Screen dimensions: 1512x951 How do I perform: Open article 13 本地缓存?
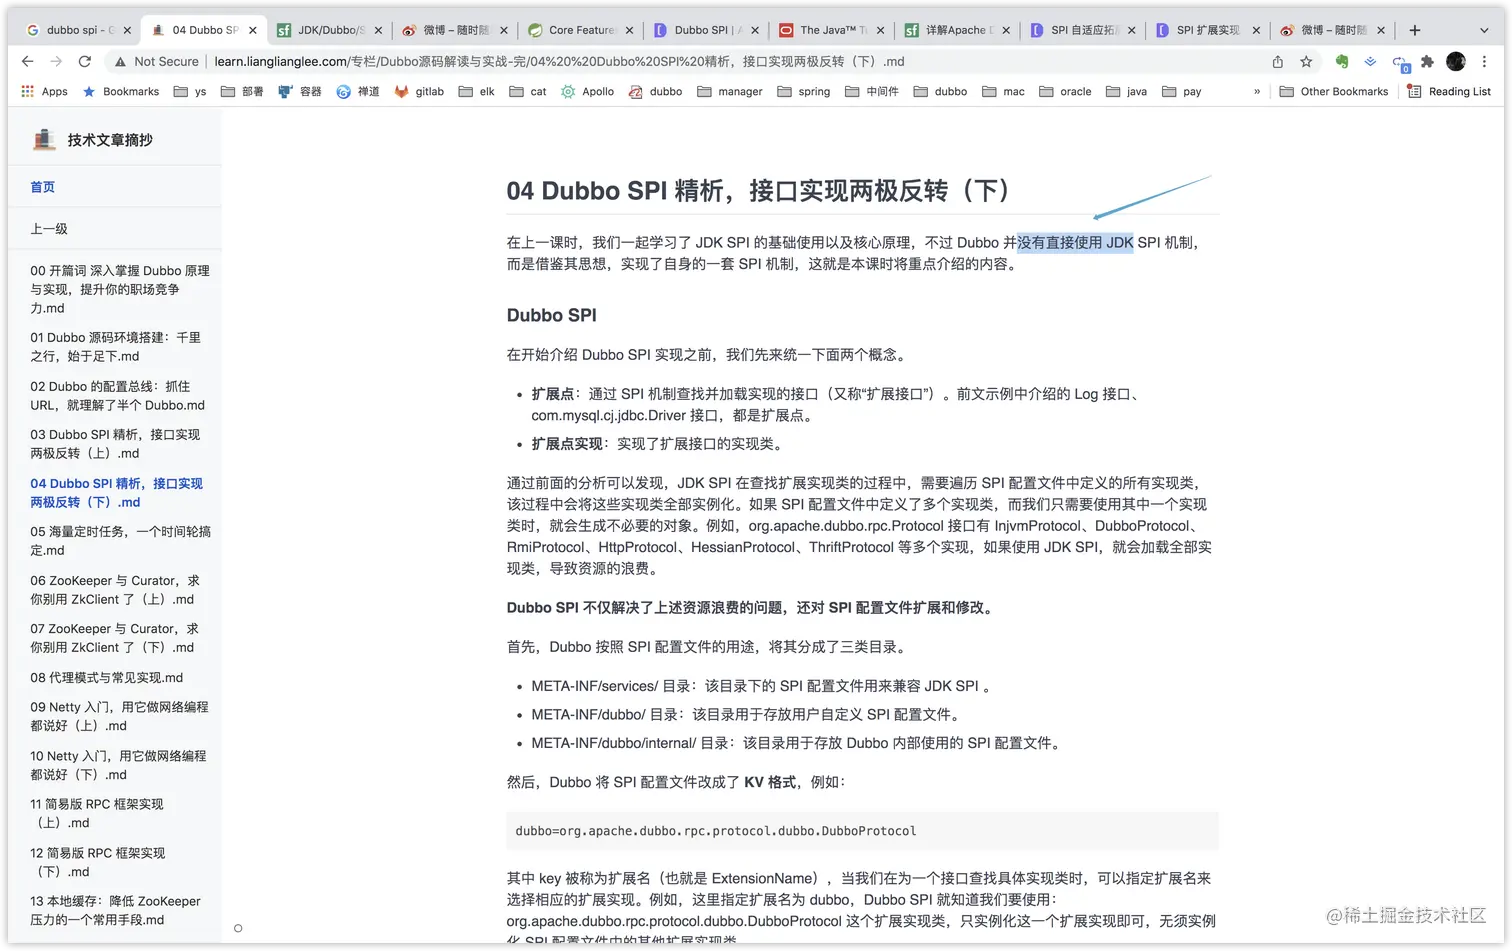[115, 911]
